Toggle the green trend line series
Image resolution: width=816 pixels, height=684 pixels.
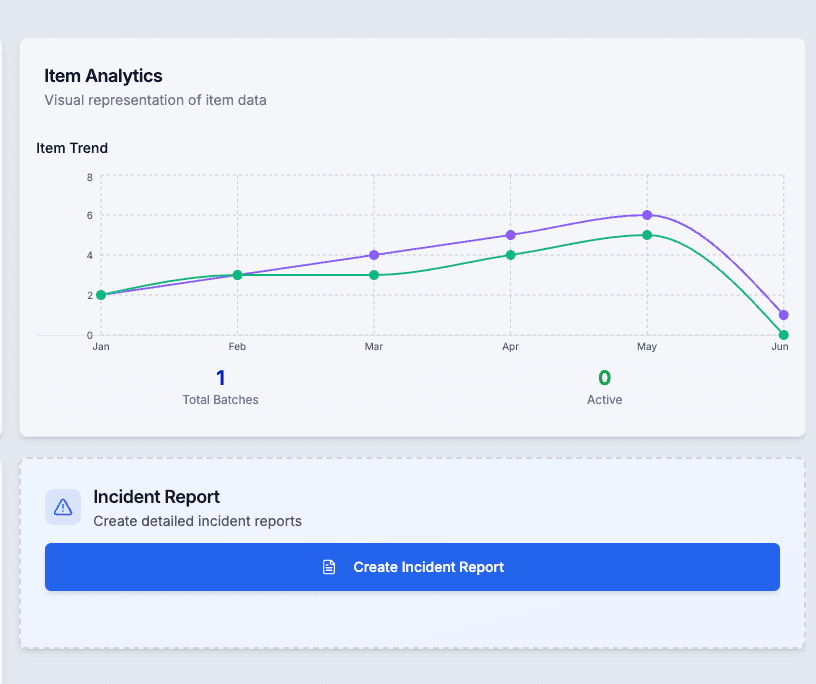[450, 265]
